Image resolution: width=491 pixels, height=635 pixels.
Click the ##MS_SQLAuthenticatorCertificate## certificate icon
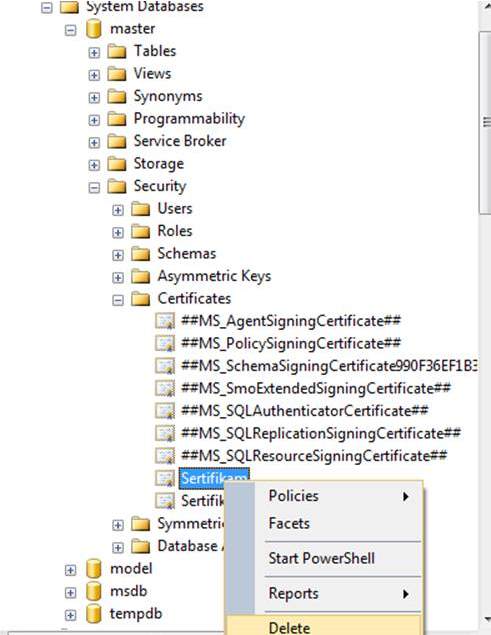click(x=165, y=411)
